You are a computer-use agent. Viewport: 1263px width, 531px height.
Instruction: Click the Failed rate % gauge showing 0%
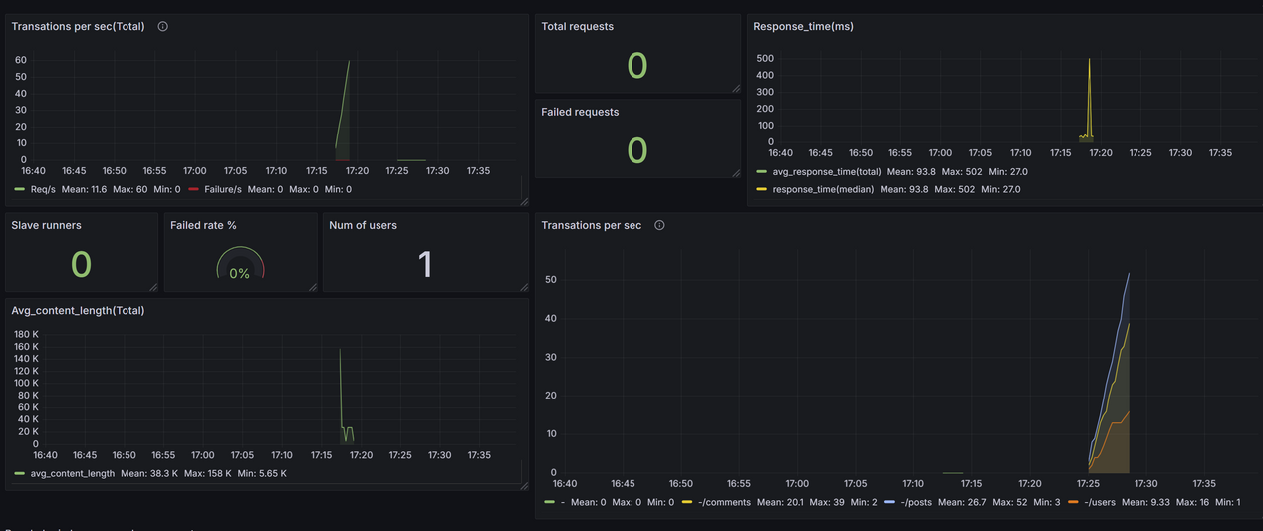point(240,266)
